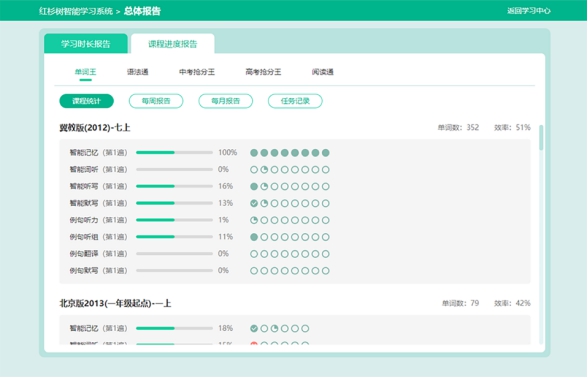Click the 北京版2013(一年级起点)-一上 course title
The width and height of the screenshot is (588, 378).
tap(115, 303)
